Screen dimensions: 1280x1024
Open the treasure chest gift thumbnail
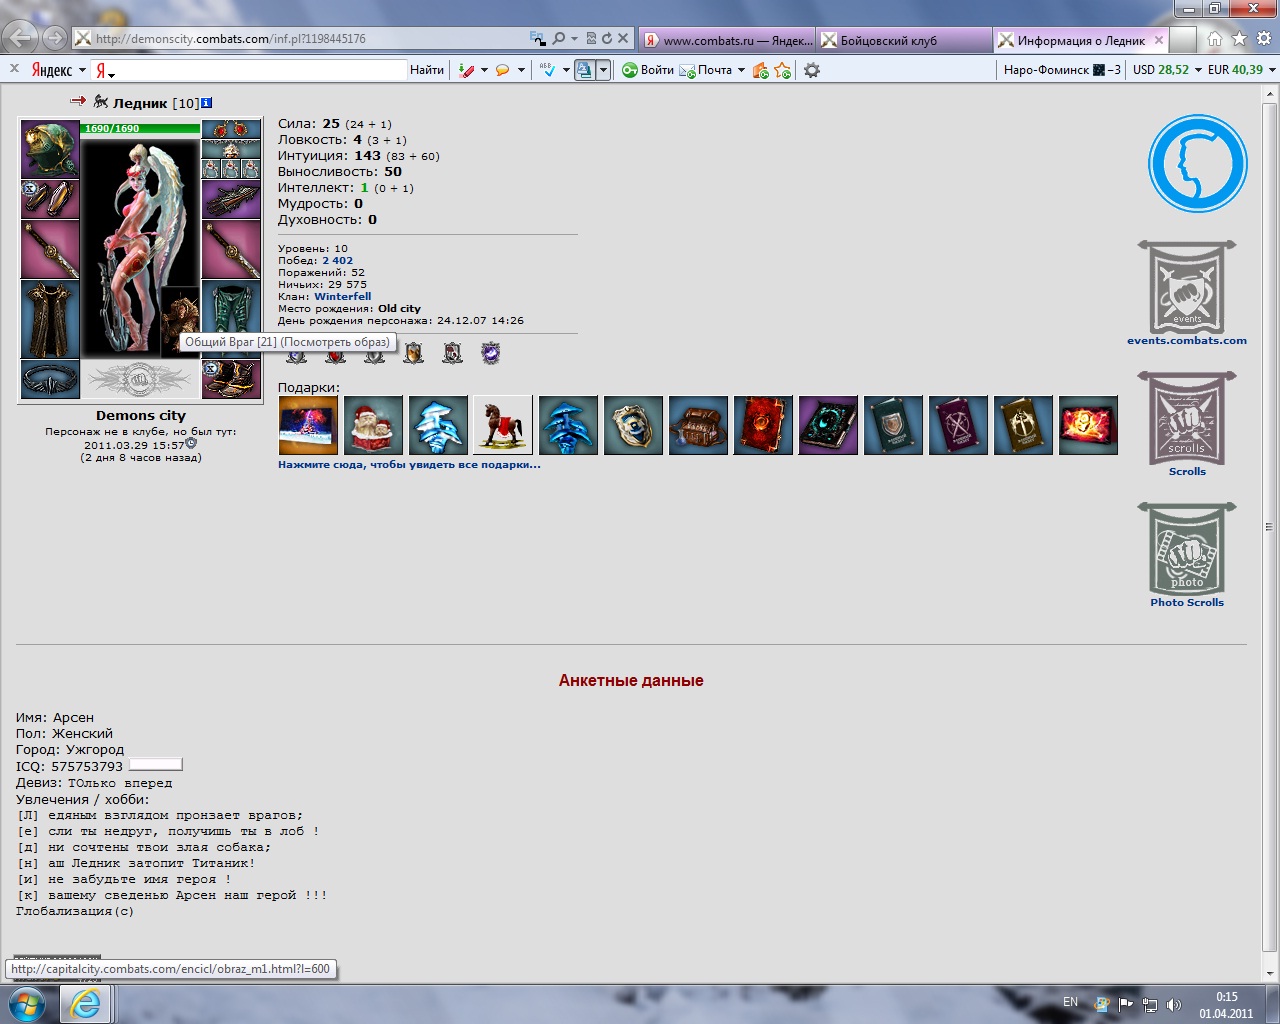tap(698, 425)
